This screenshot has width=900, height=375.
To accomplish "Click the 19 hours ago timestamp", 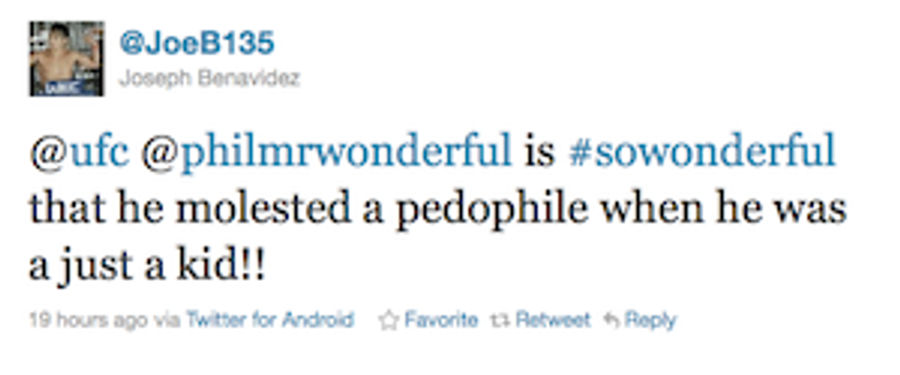I will point(88,320).
